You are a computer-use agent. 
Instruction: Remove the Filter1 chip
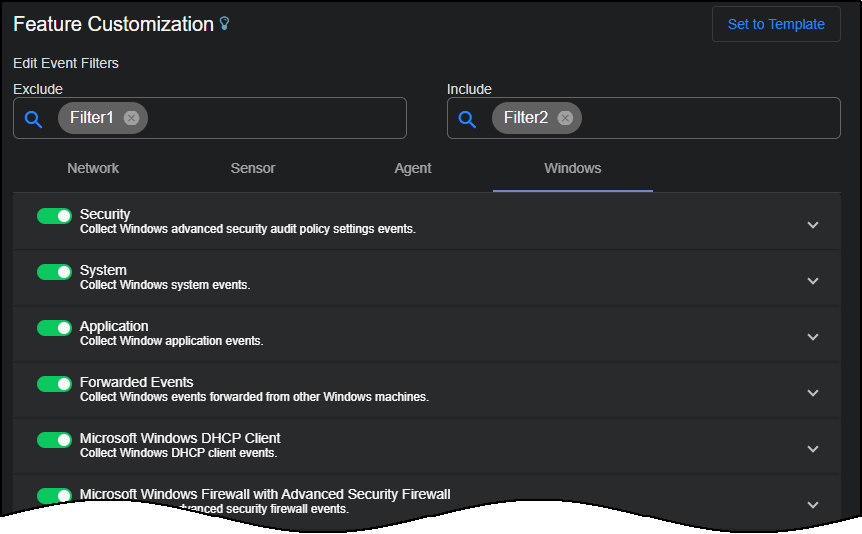pos(131,118)
